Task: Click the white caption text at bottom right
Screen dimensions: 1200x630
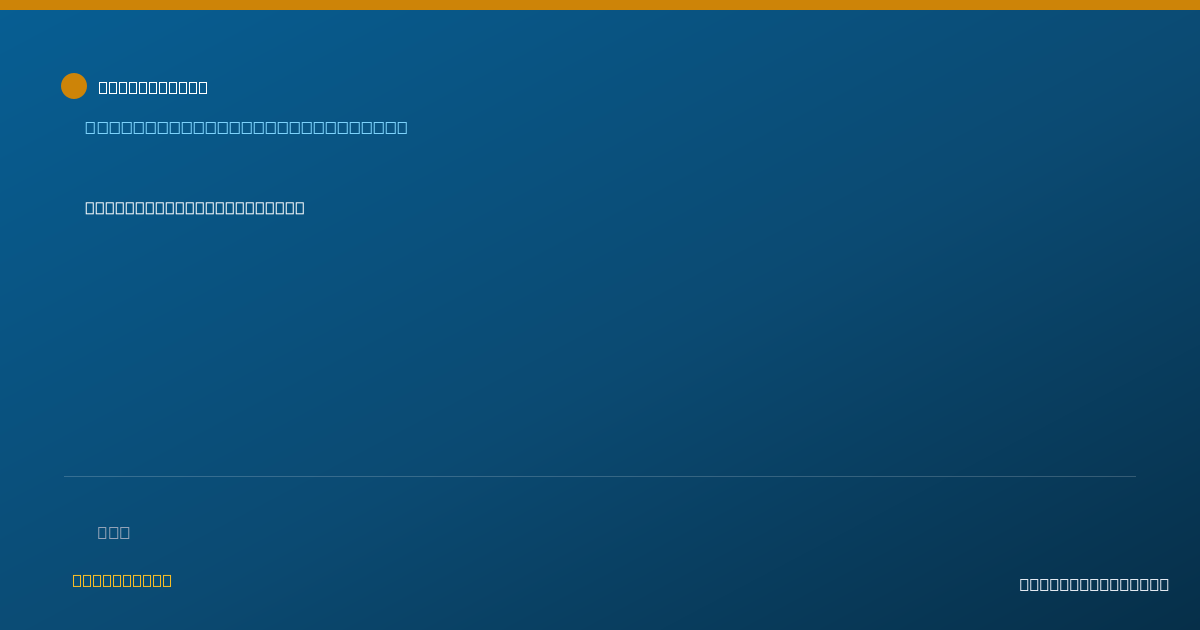Action: click(x=1094, y=584)
